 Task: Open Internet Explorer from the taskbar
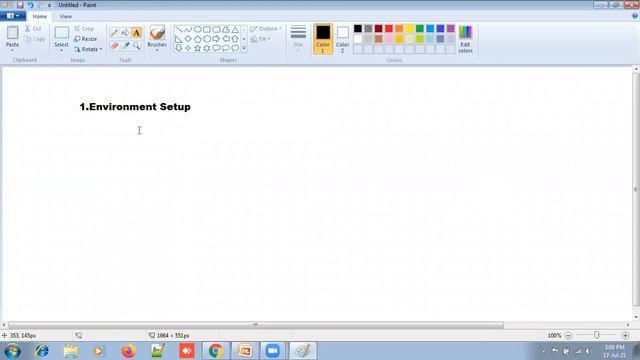click(42, 351)
